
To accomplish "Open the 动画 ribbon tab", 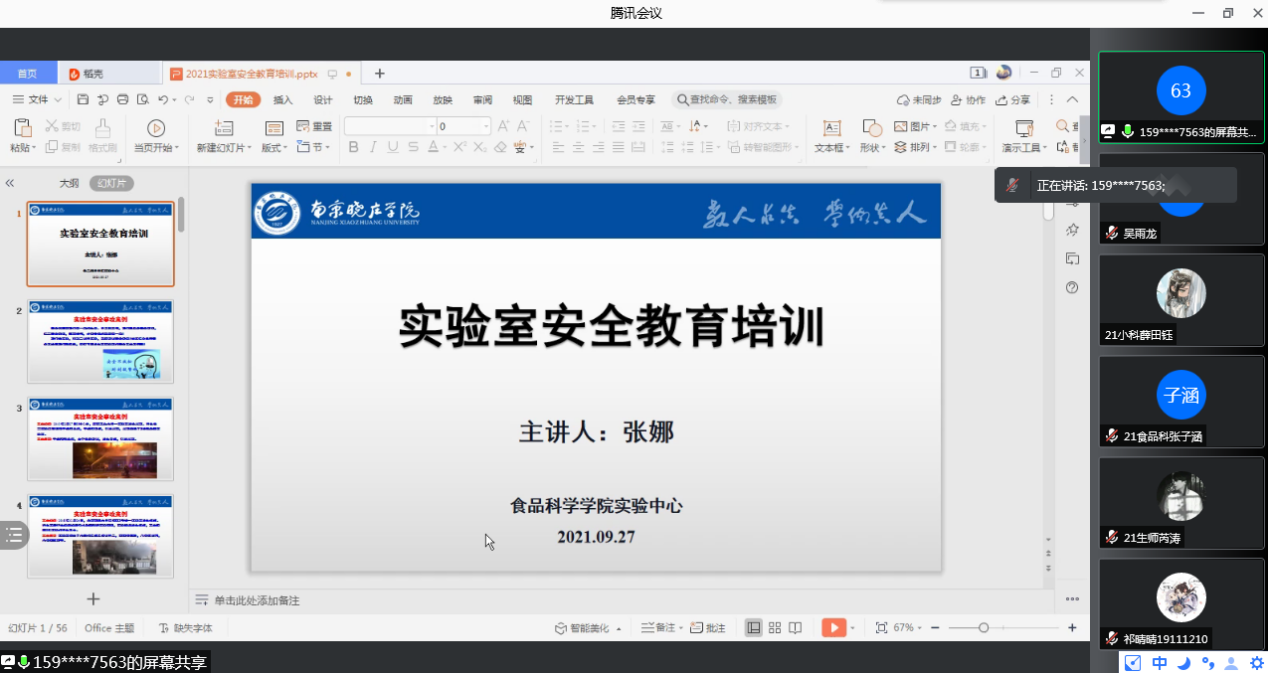I will (403, 100).
